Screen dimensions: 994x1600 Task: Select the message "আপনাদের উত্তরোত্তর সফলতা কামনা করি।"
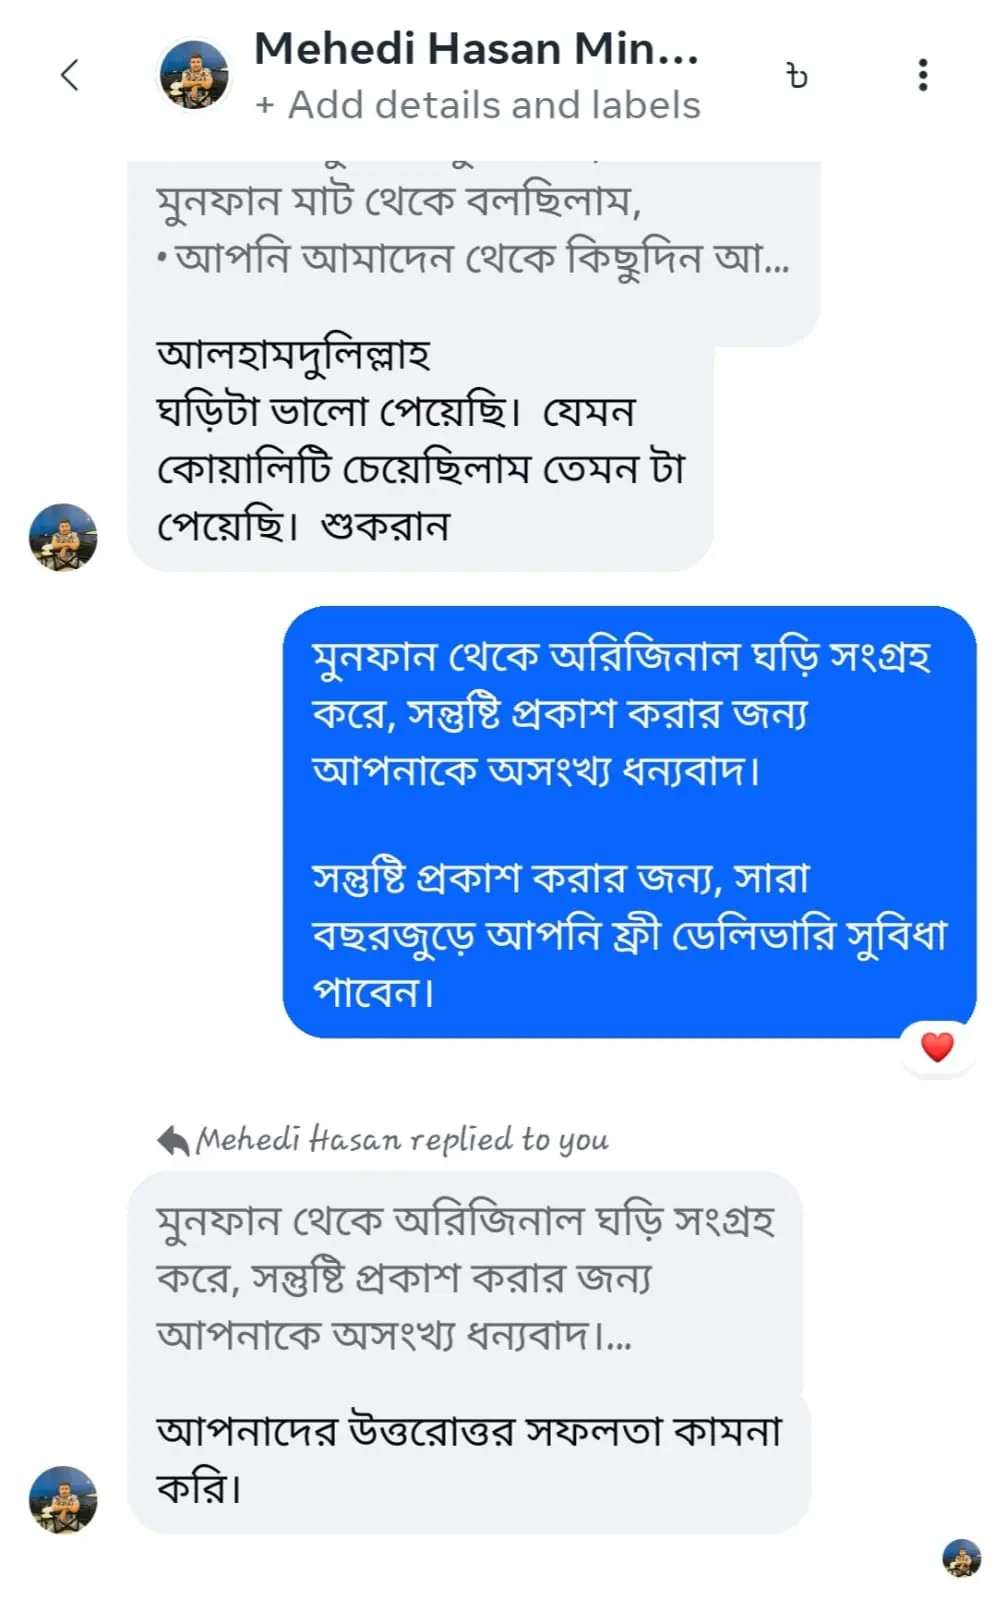[x=468, y=1459]
